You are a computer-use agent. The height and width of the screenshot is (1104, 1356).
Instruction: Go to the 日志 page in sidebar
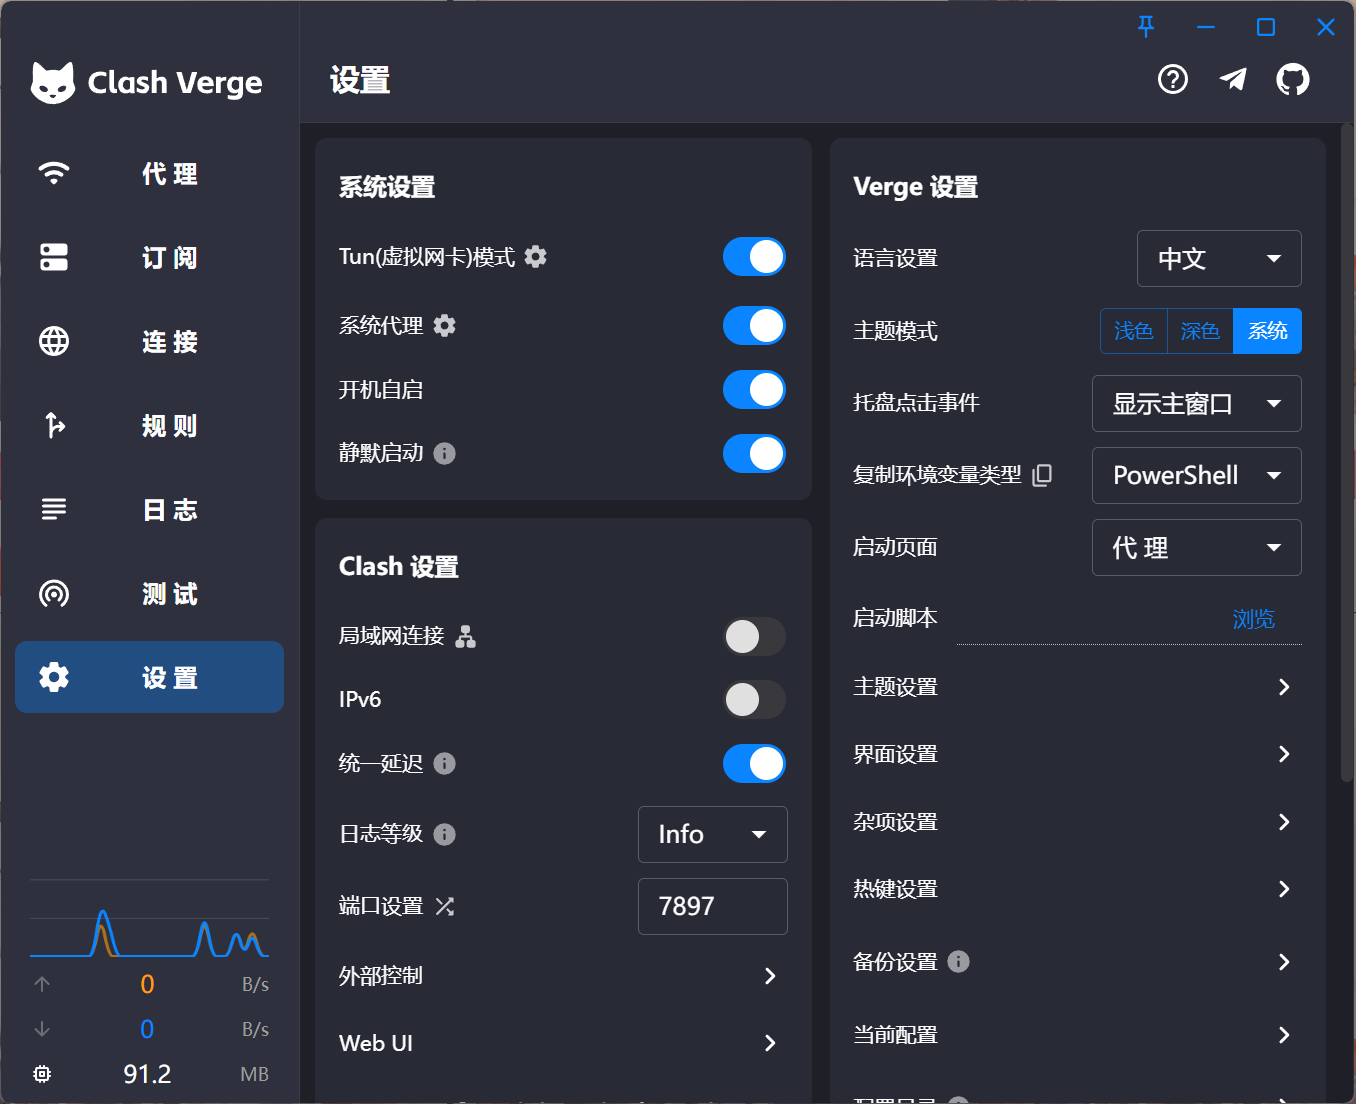pyautogui.click(x=149, y=509)
